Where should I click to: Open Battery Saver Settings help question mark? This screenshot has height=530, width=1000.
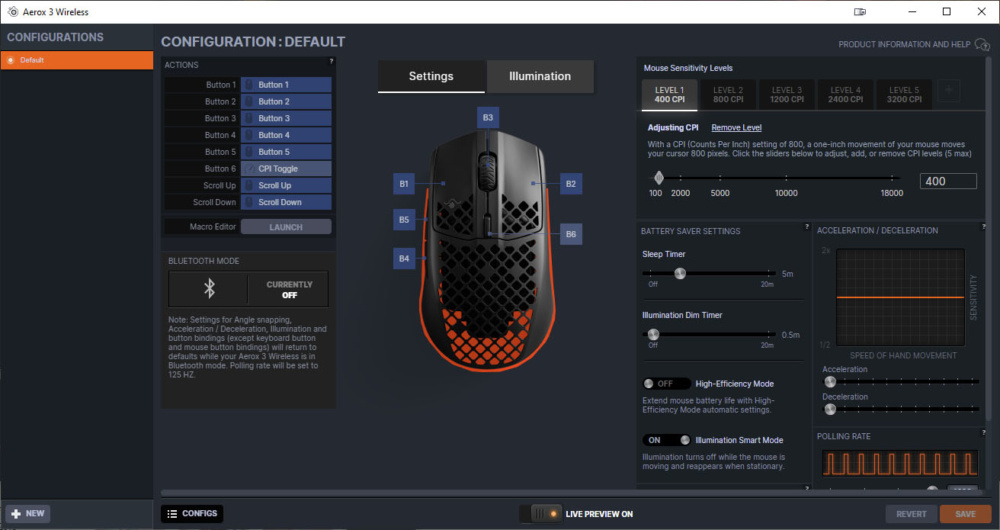(807, 228)
